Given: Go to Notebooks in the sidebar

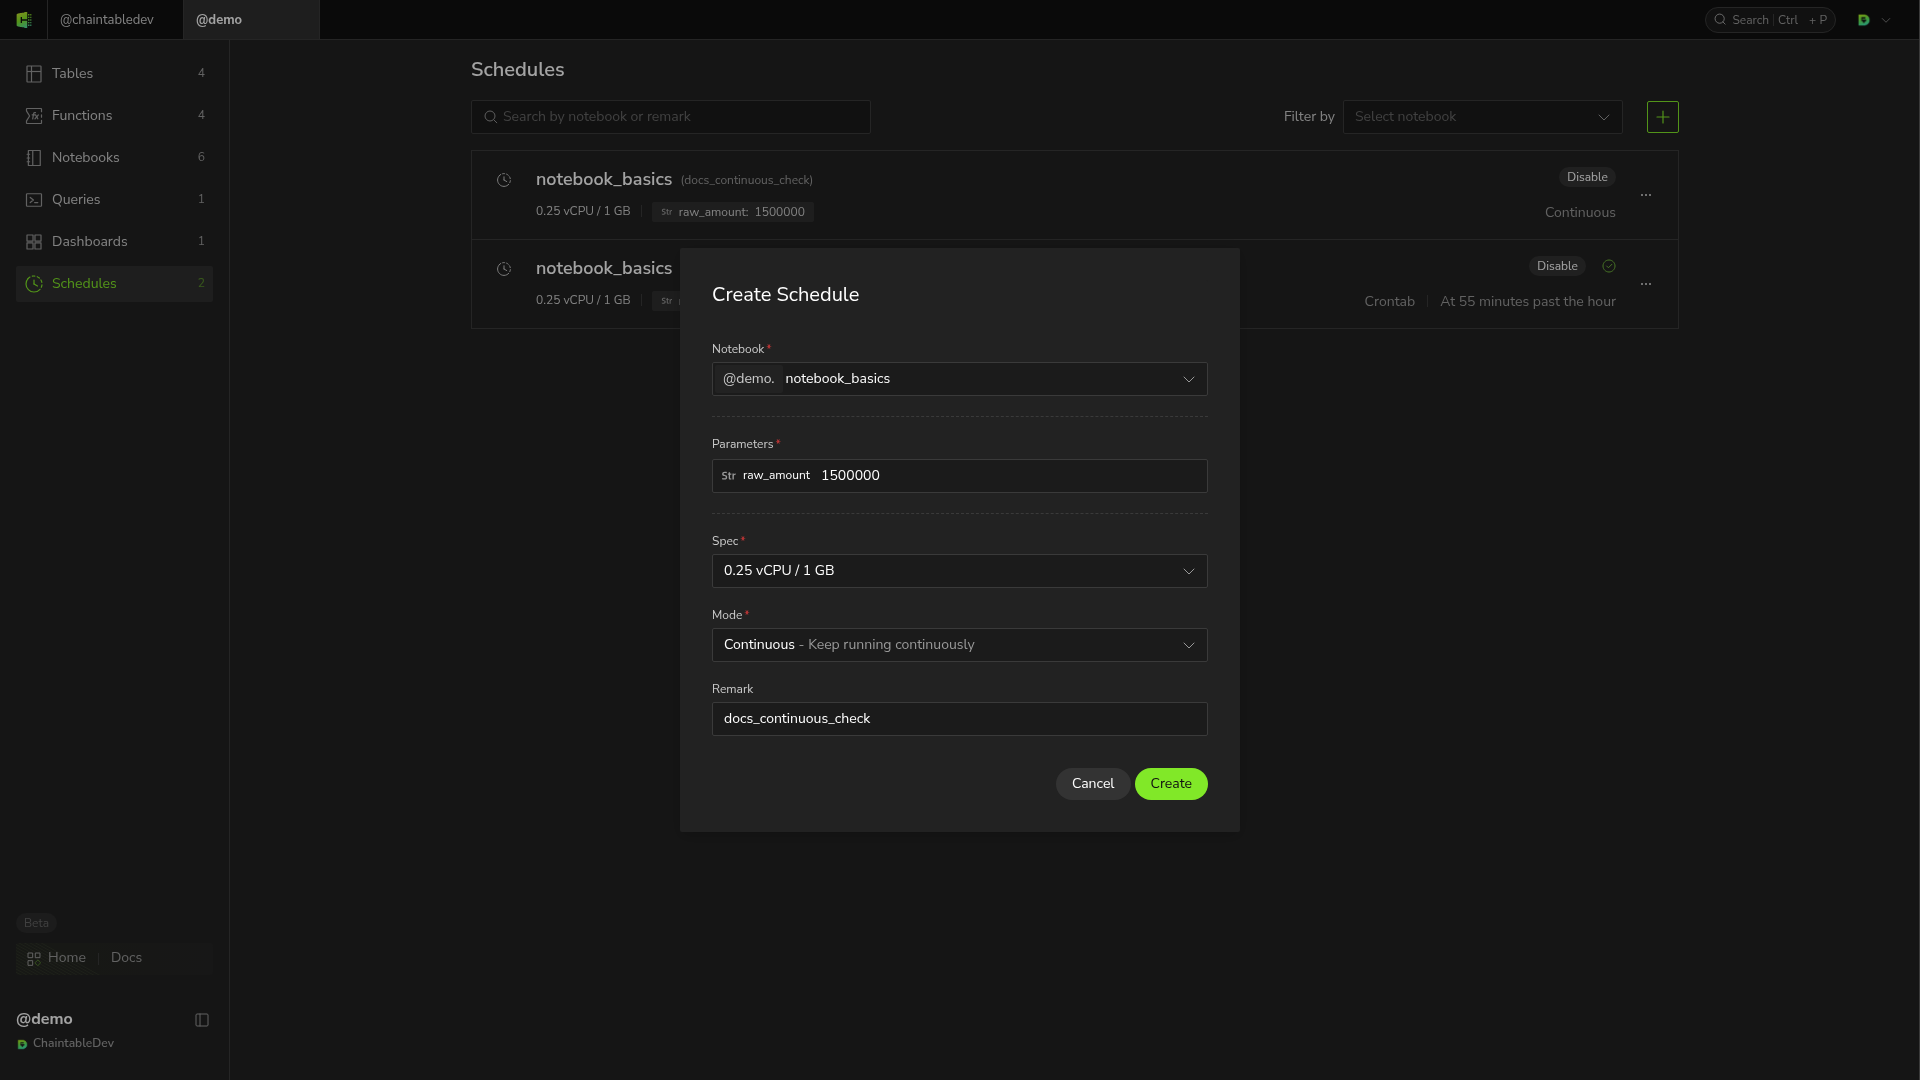Looking at the screenshot, I should (x=114, y=158).
